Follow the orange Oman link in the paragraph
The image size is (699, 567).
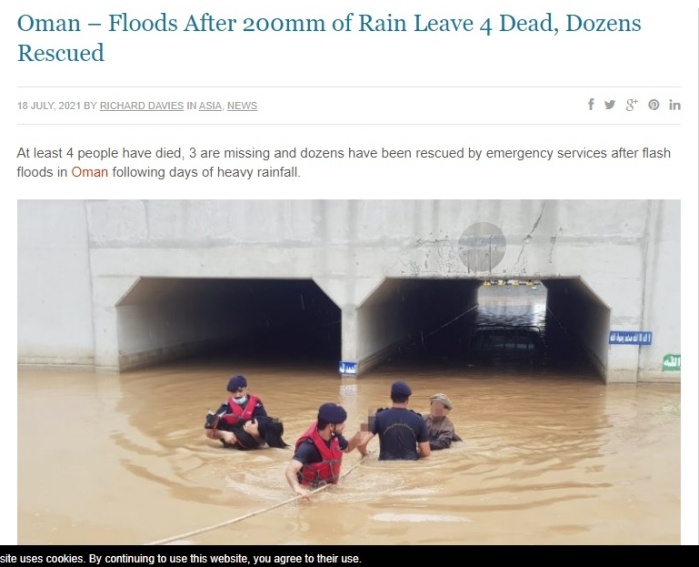[90, 172]
